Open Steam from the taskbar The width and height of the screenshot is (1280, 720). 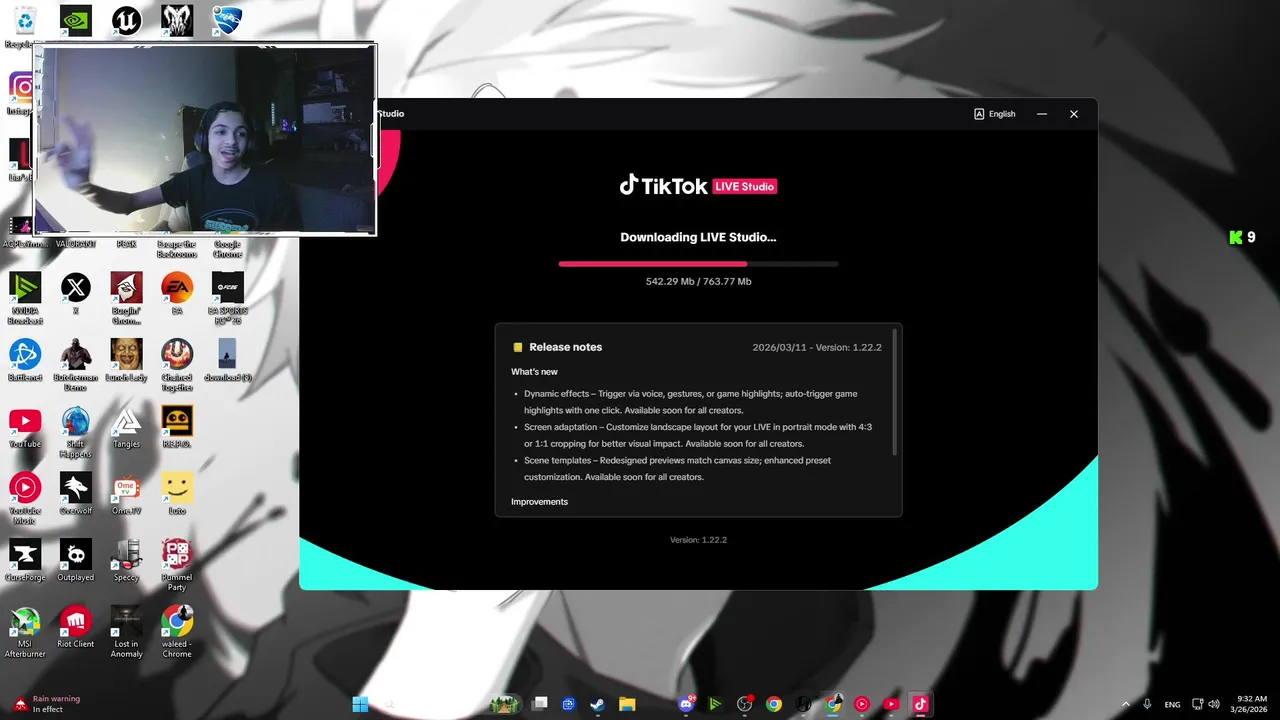pyautogui.click(x=598, y=704)
